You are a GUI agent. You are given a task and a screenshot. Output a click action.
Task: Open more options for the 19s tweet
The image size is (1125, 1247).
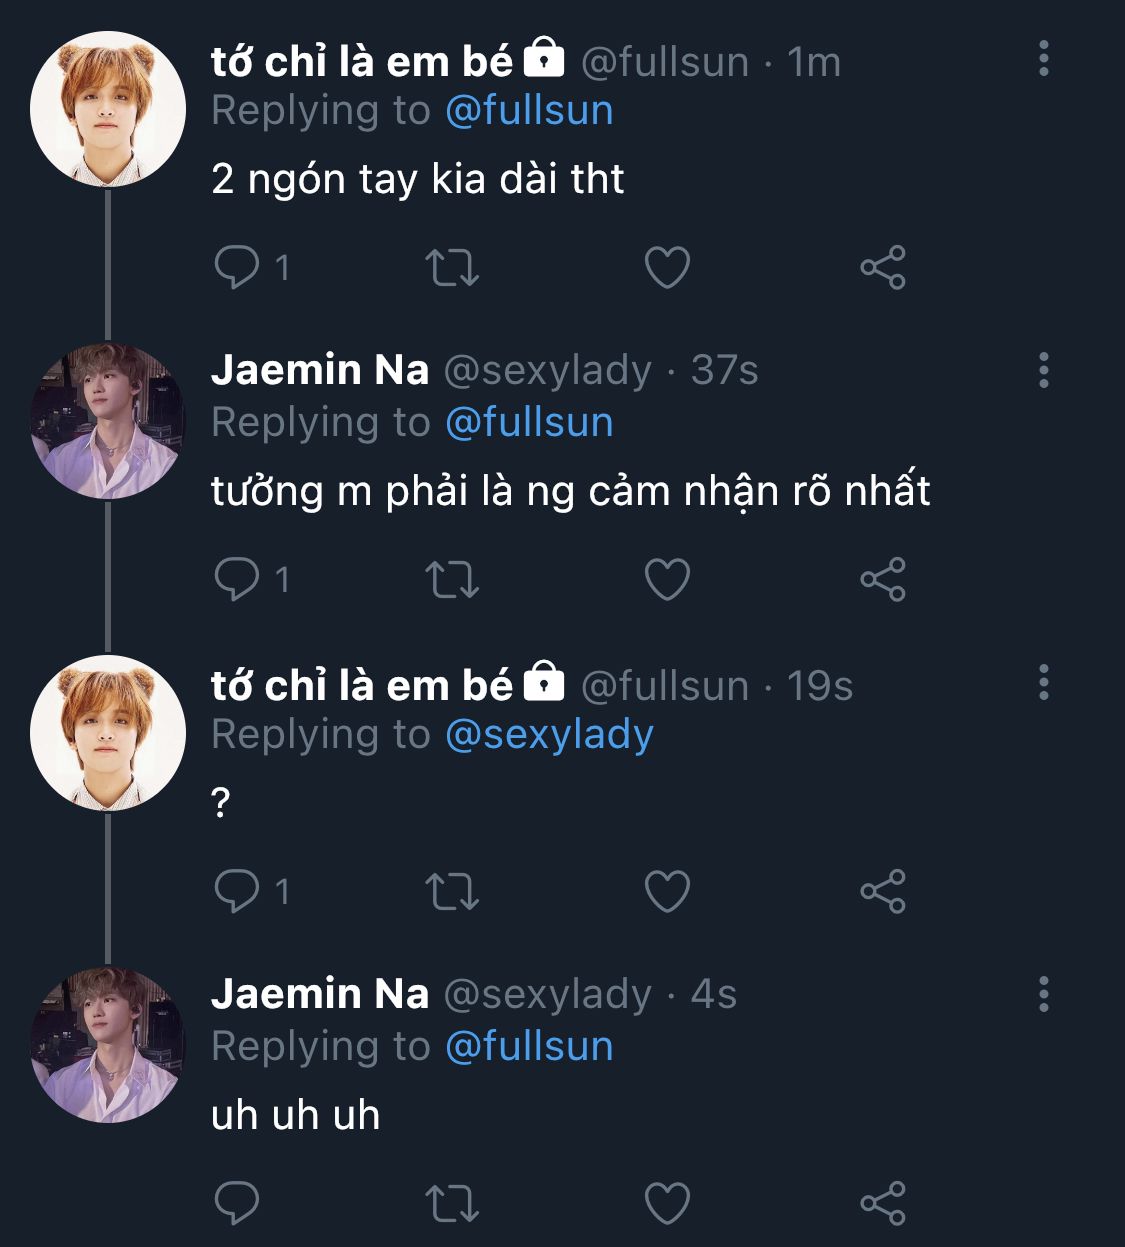[1044, 682]
